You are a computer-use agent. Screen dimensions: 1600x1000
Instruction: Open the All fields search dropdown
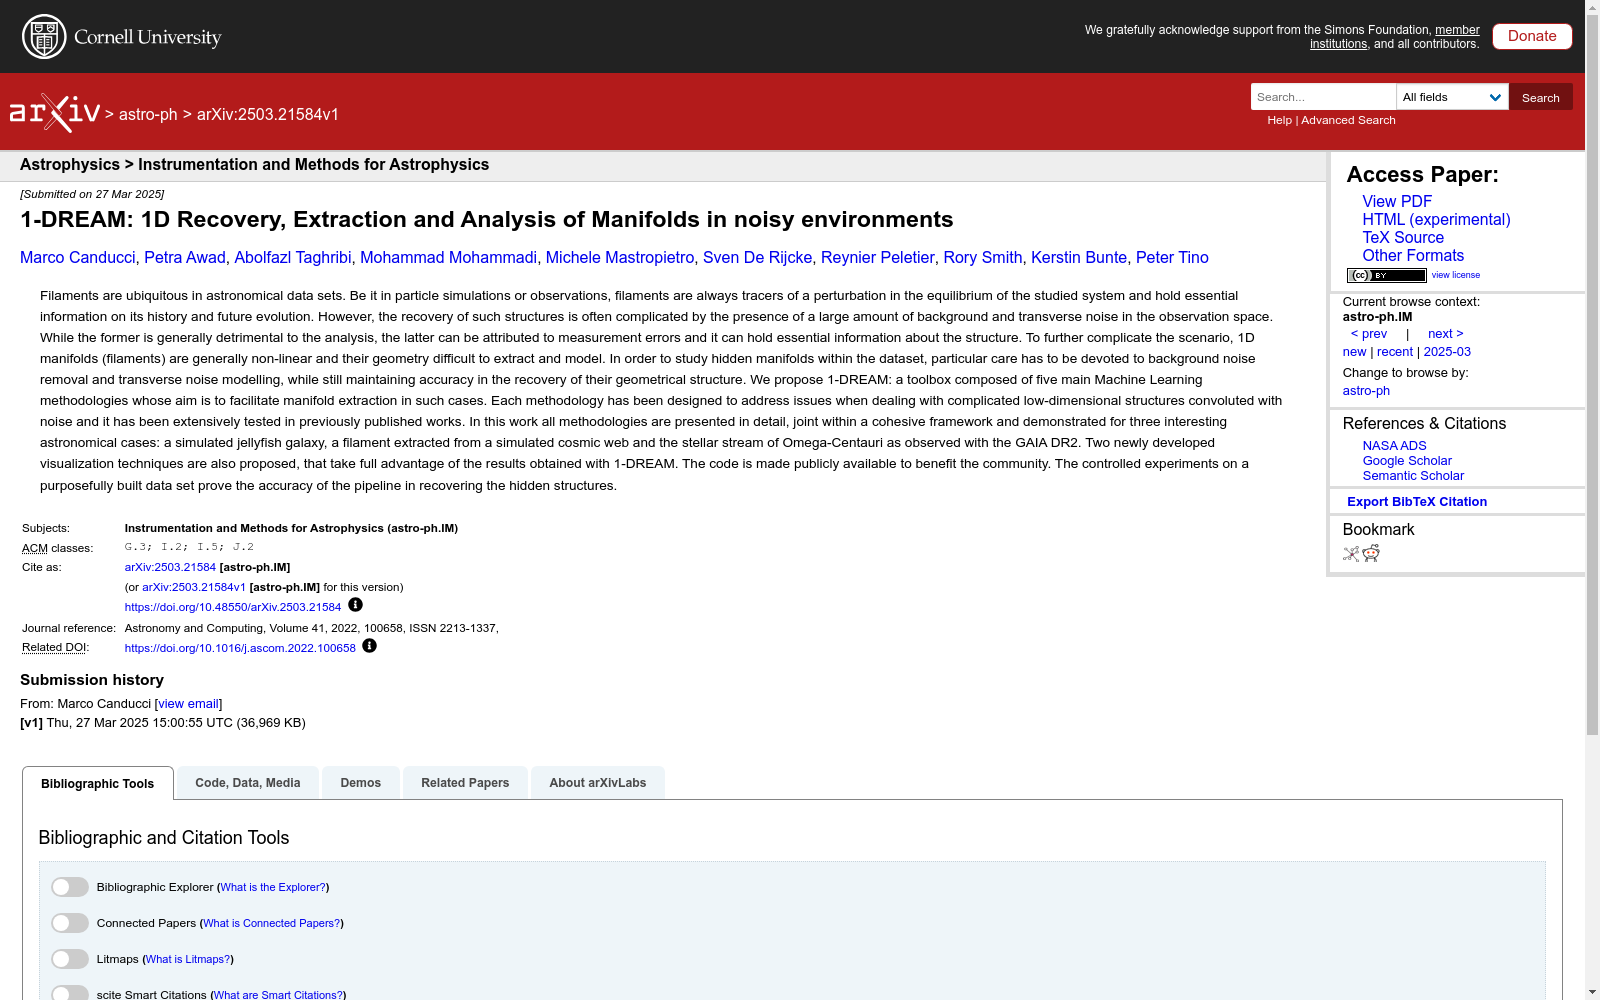1452,97
